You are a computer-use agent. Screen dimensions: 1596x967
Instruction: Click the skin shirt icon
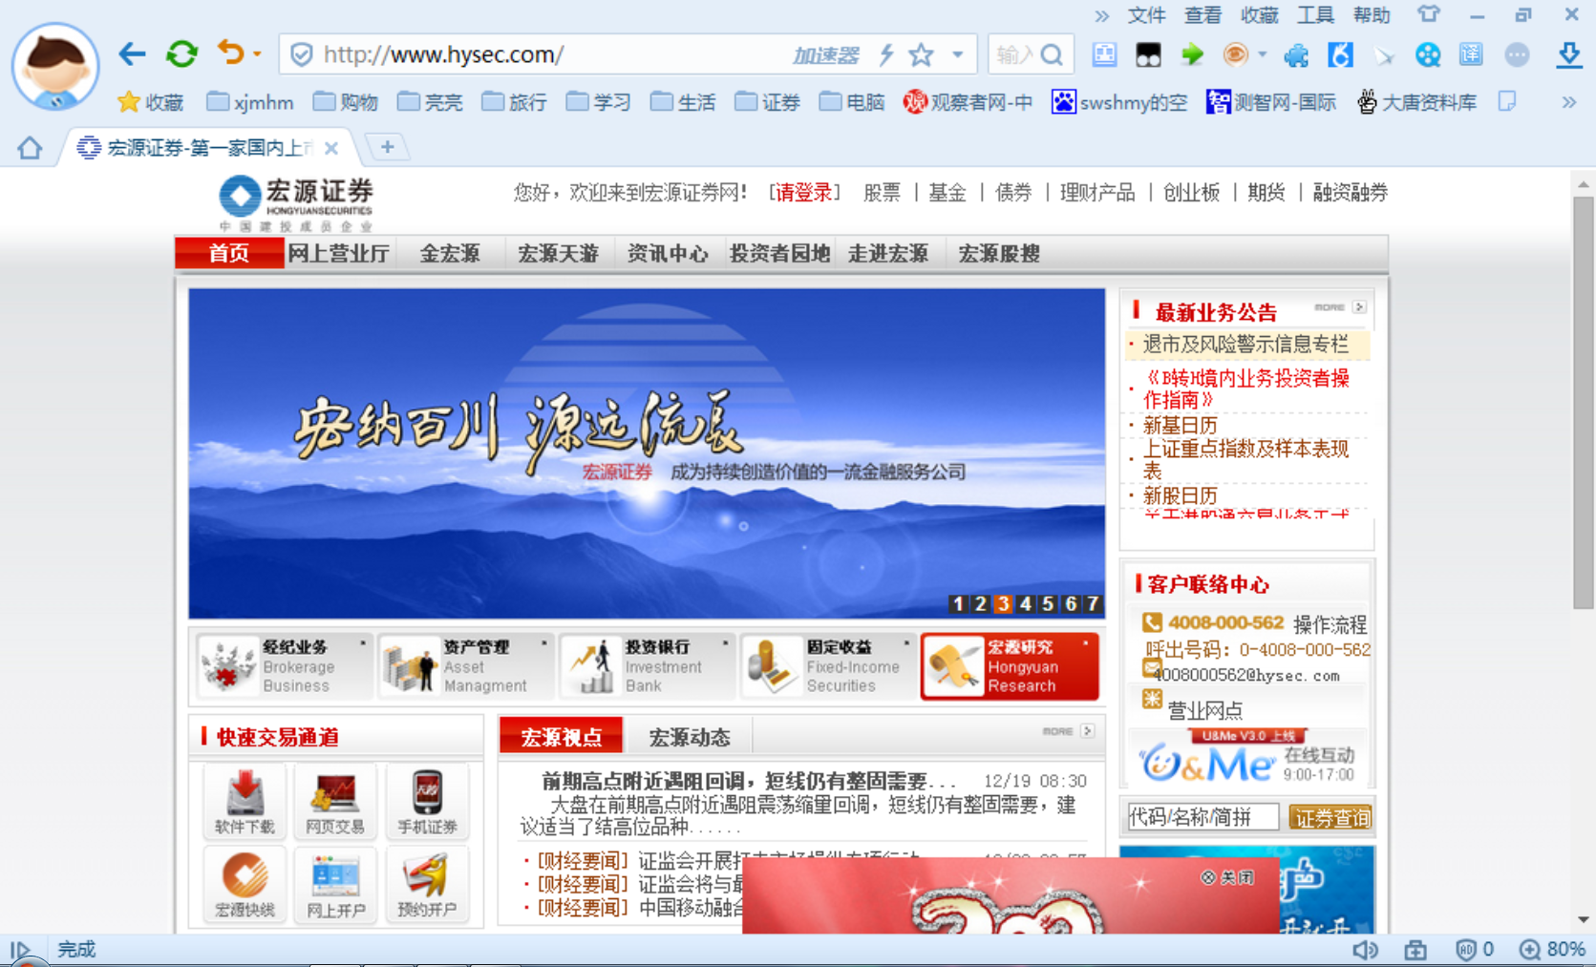[x=1428, y=15]
